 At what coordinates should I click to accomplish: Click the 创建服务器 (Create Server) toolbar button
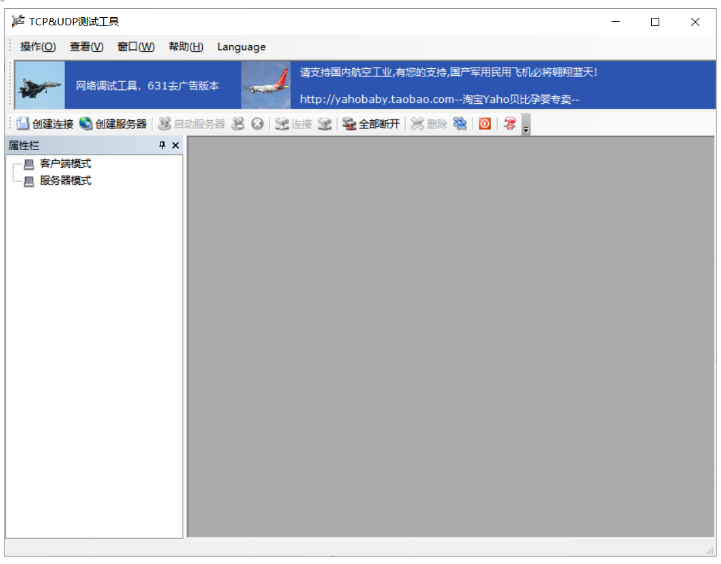[x=113, y=124]
